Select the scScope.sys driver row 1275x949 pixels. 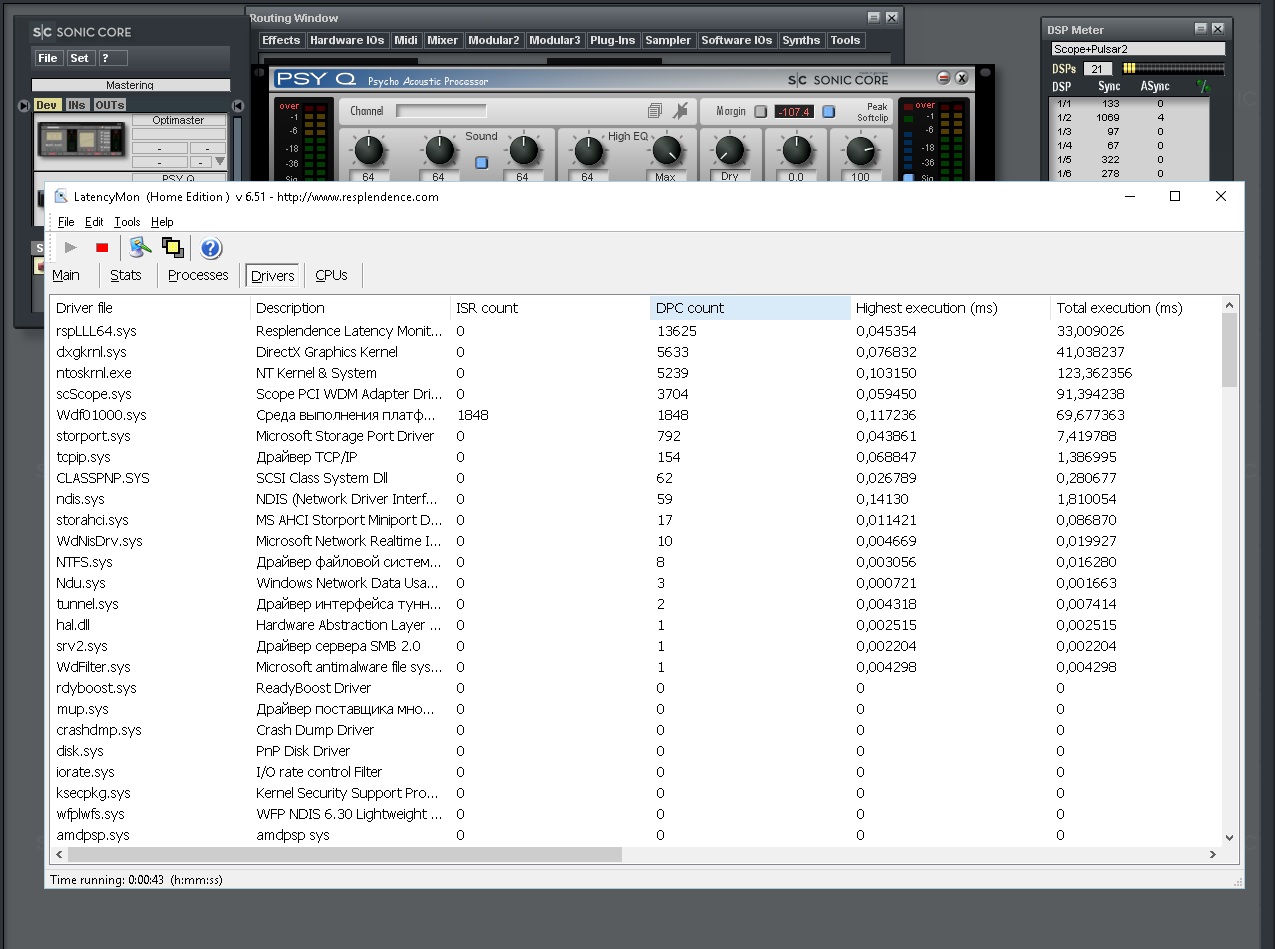pyautogui.click(x=636, y=394)
